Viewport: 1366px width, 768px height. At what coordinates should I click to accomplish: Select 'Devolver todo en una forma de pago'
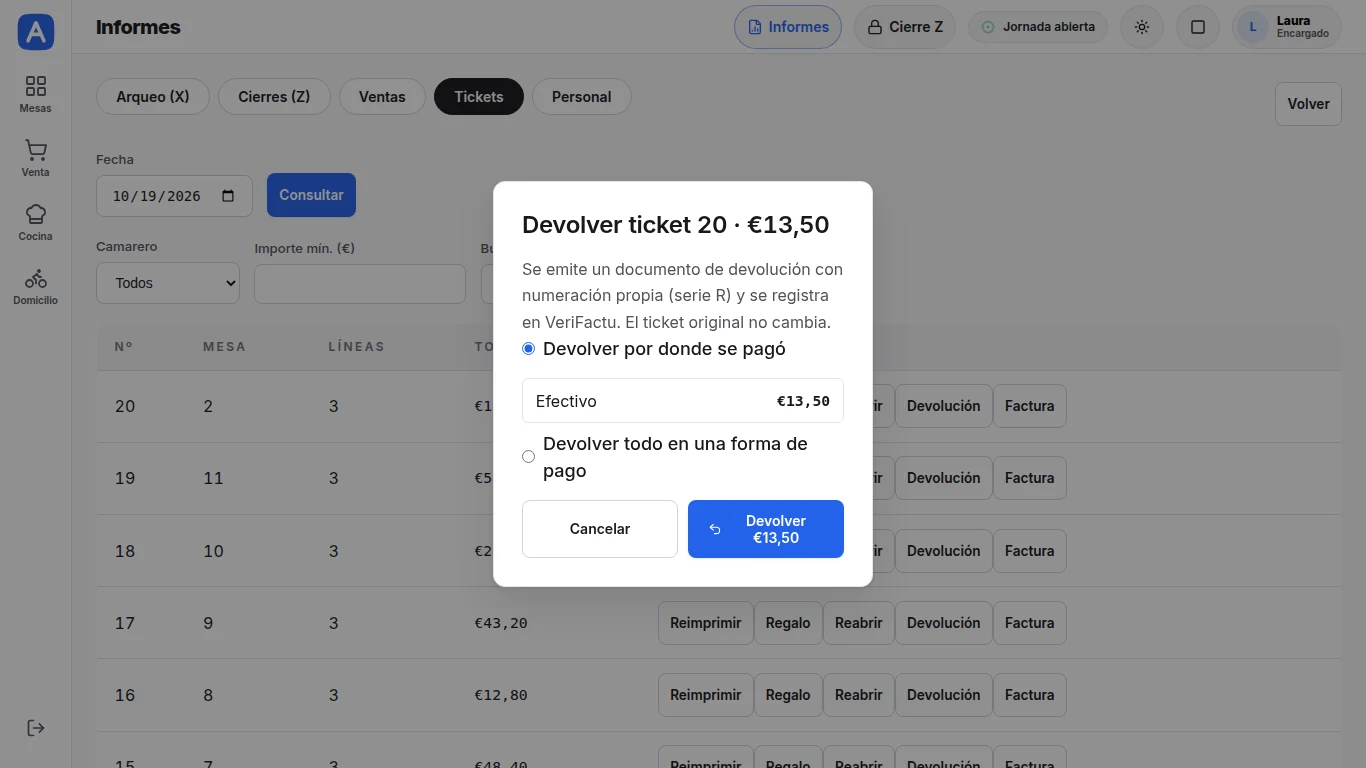click(x=529, y=457)
